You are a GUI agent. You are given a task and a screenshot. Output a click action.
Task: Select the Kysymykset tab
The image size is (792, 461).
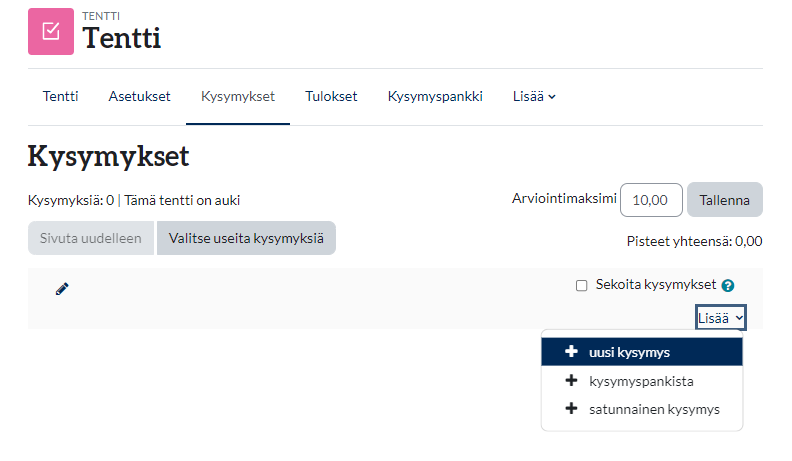238,97
